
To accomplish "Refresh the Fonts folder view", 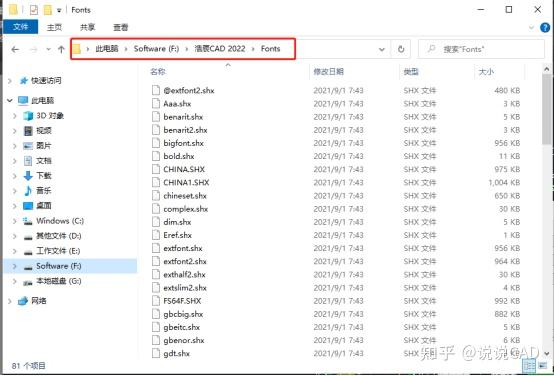I will tap(401, 49).
